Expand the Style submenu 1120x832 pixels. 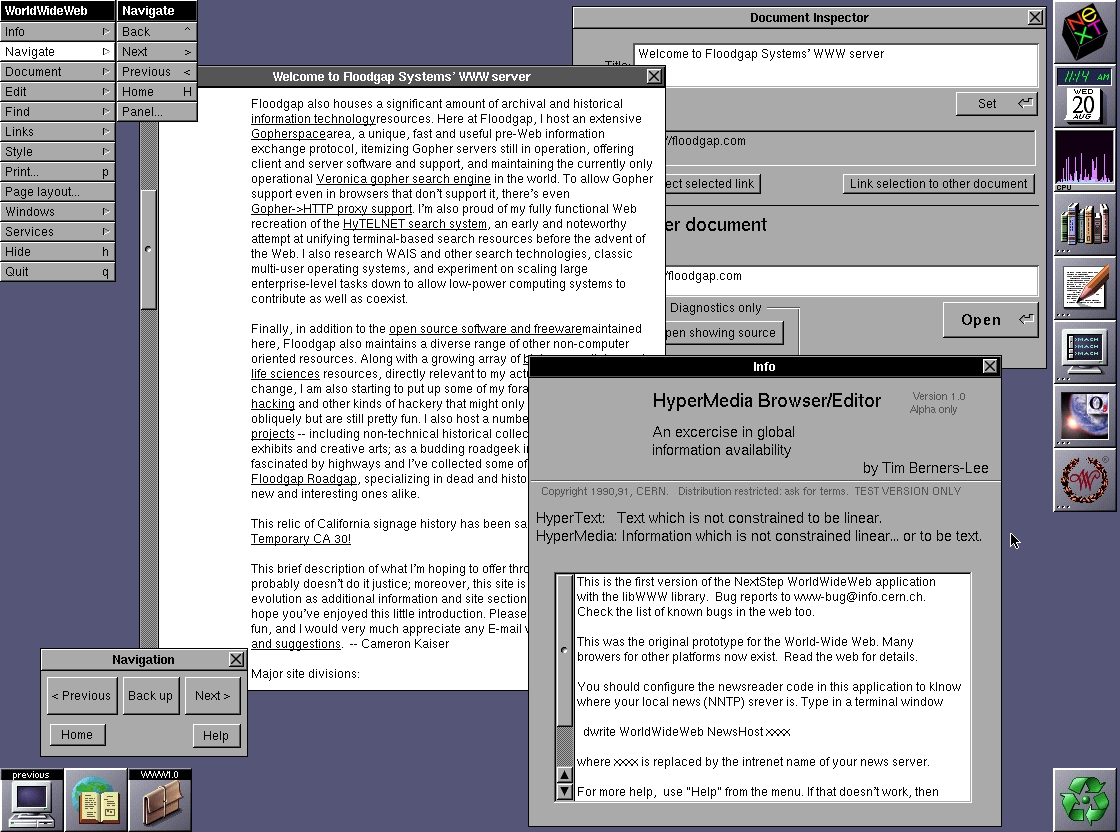(x=57, y=151)
